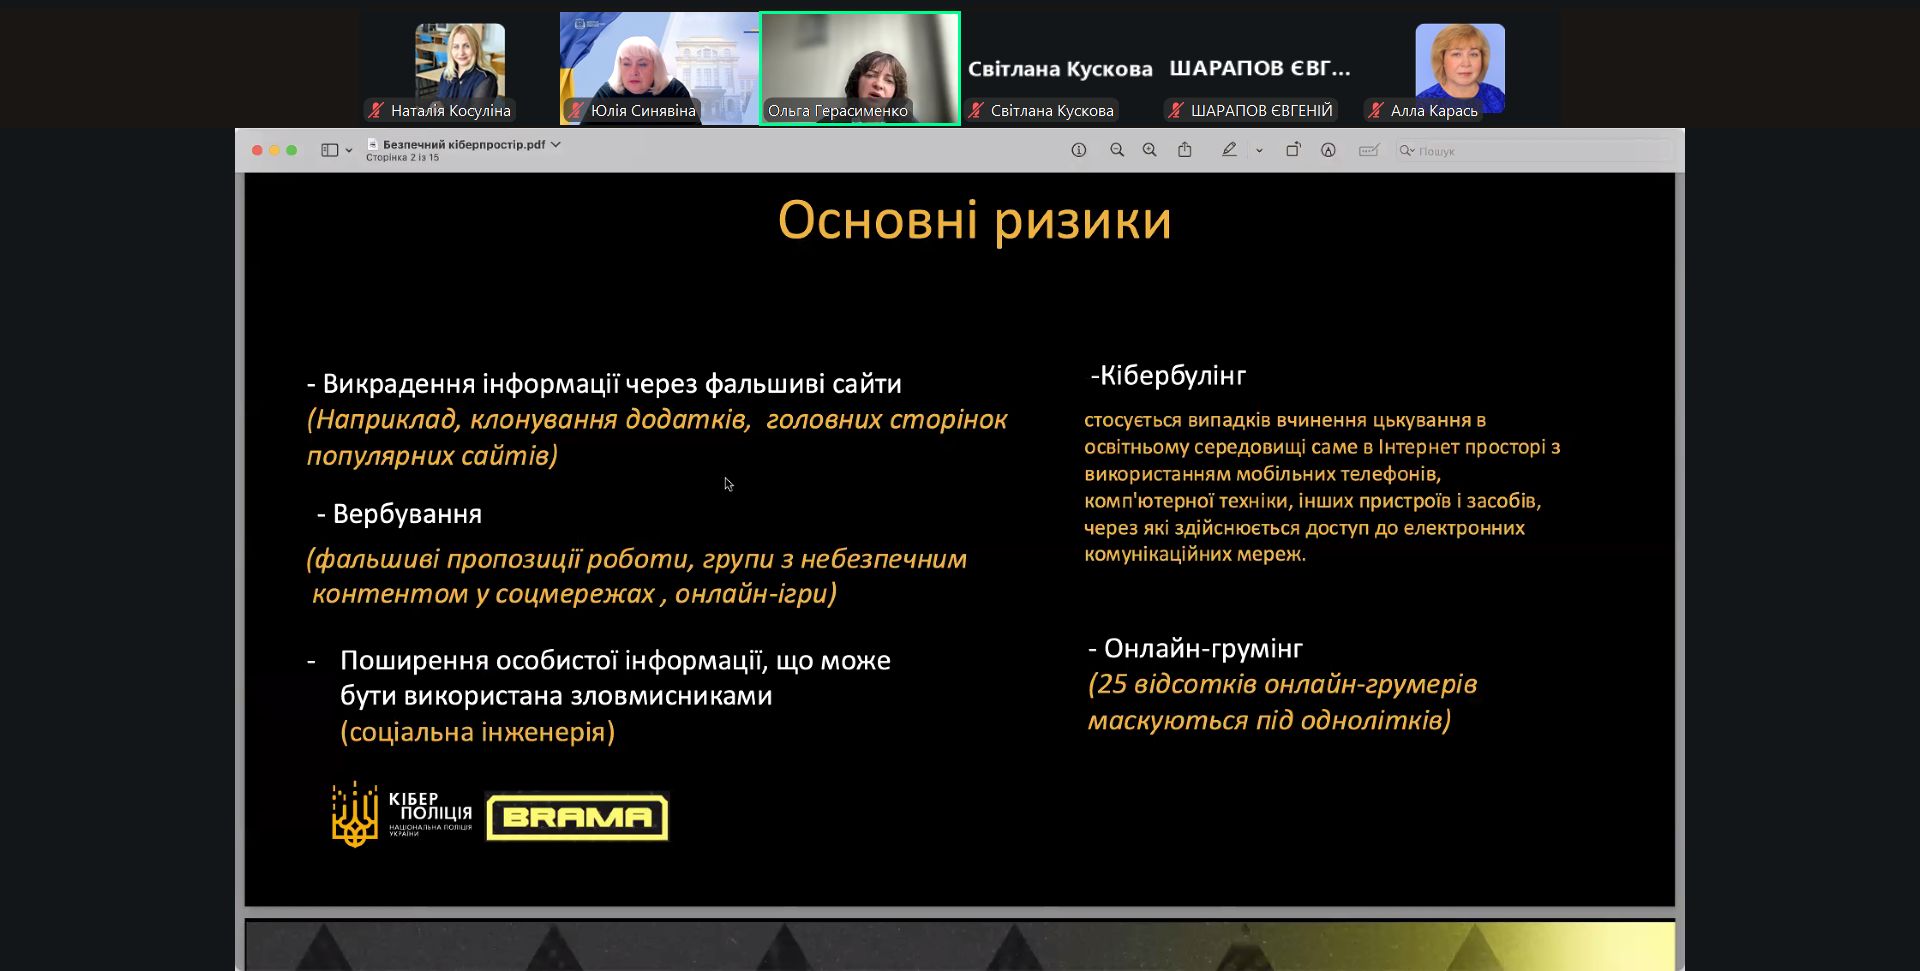The height and width of the screenshot is (971, 1920).
Task: Click the Rotate page icon
Action: click(x=1292, y=150)
